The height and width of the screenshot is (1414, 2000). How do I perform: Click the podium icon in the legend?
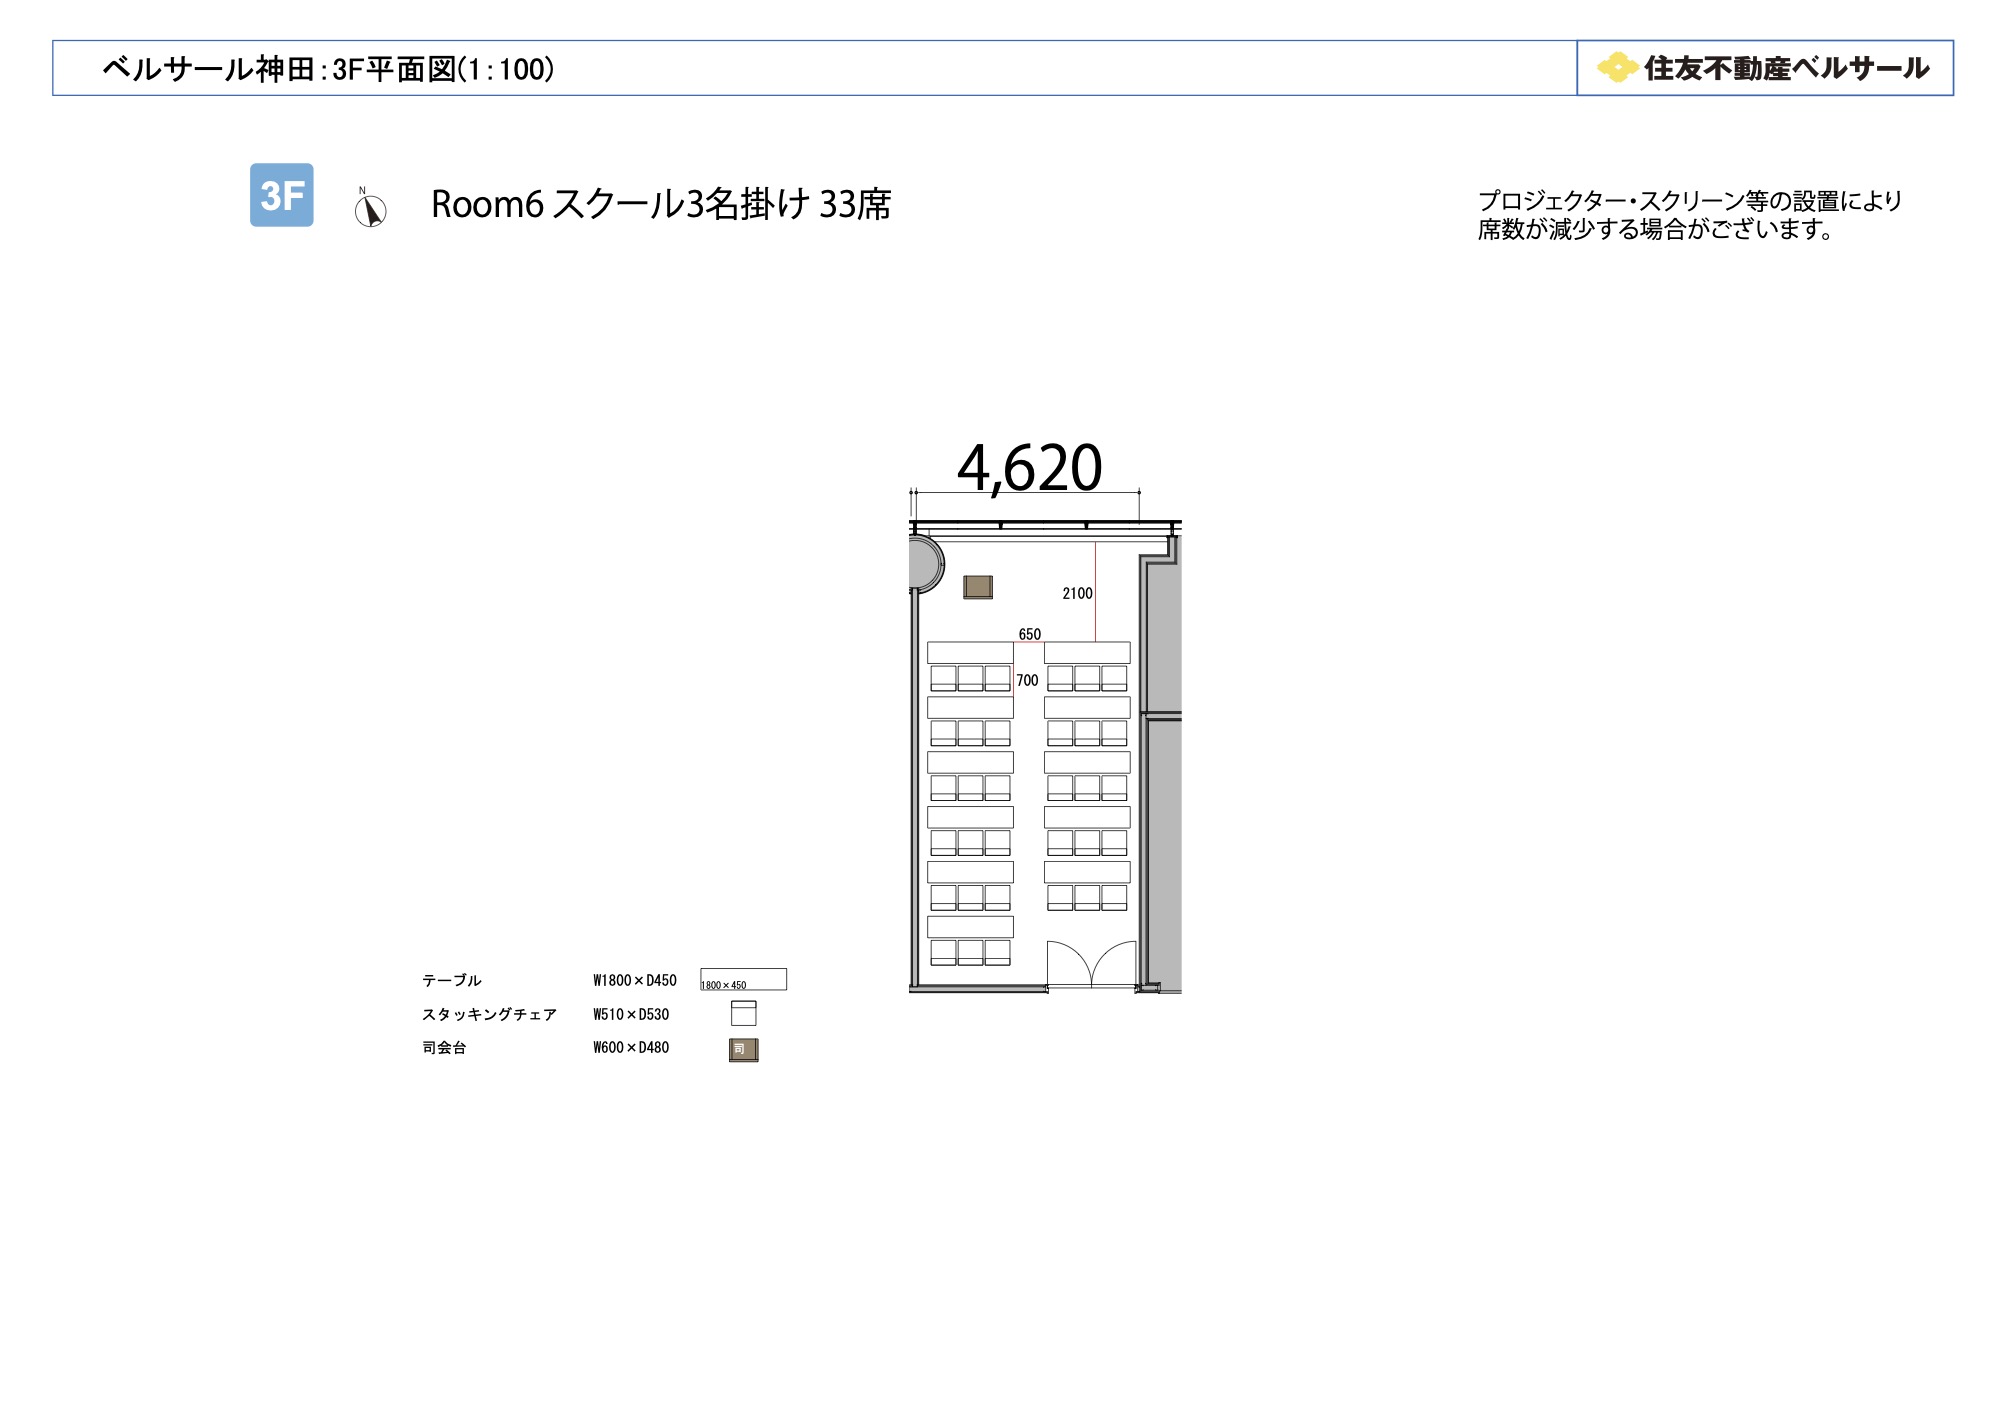743,1049
